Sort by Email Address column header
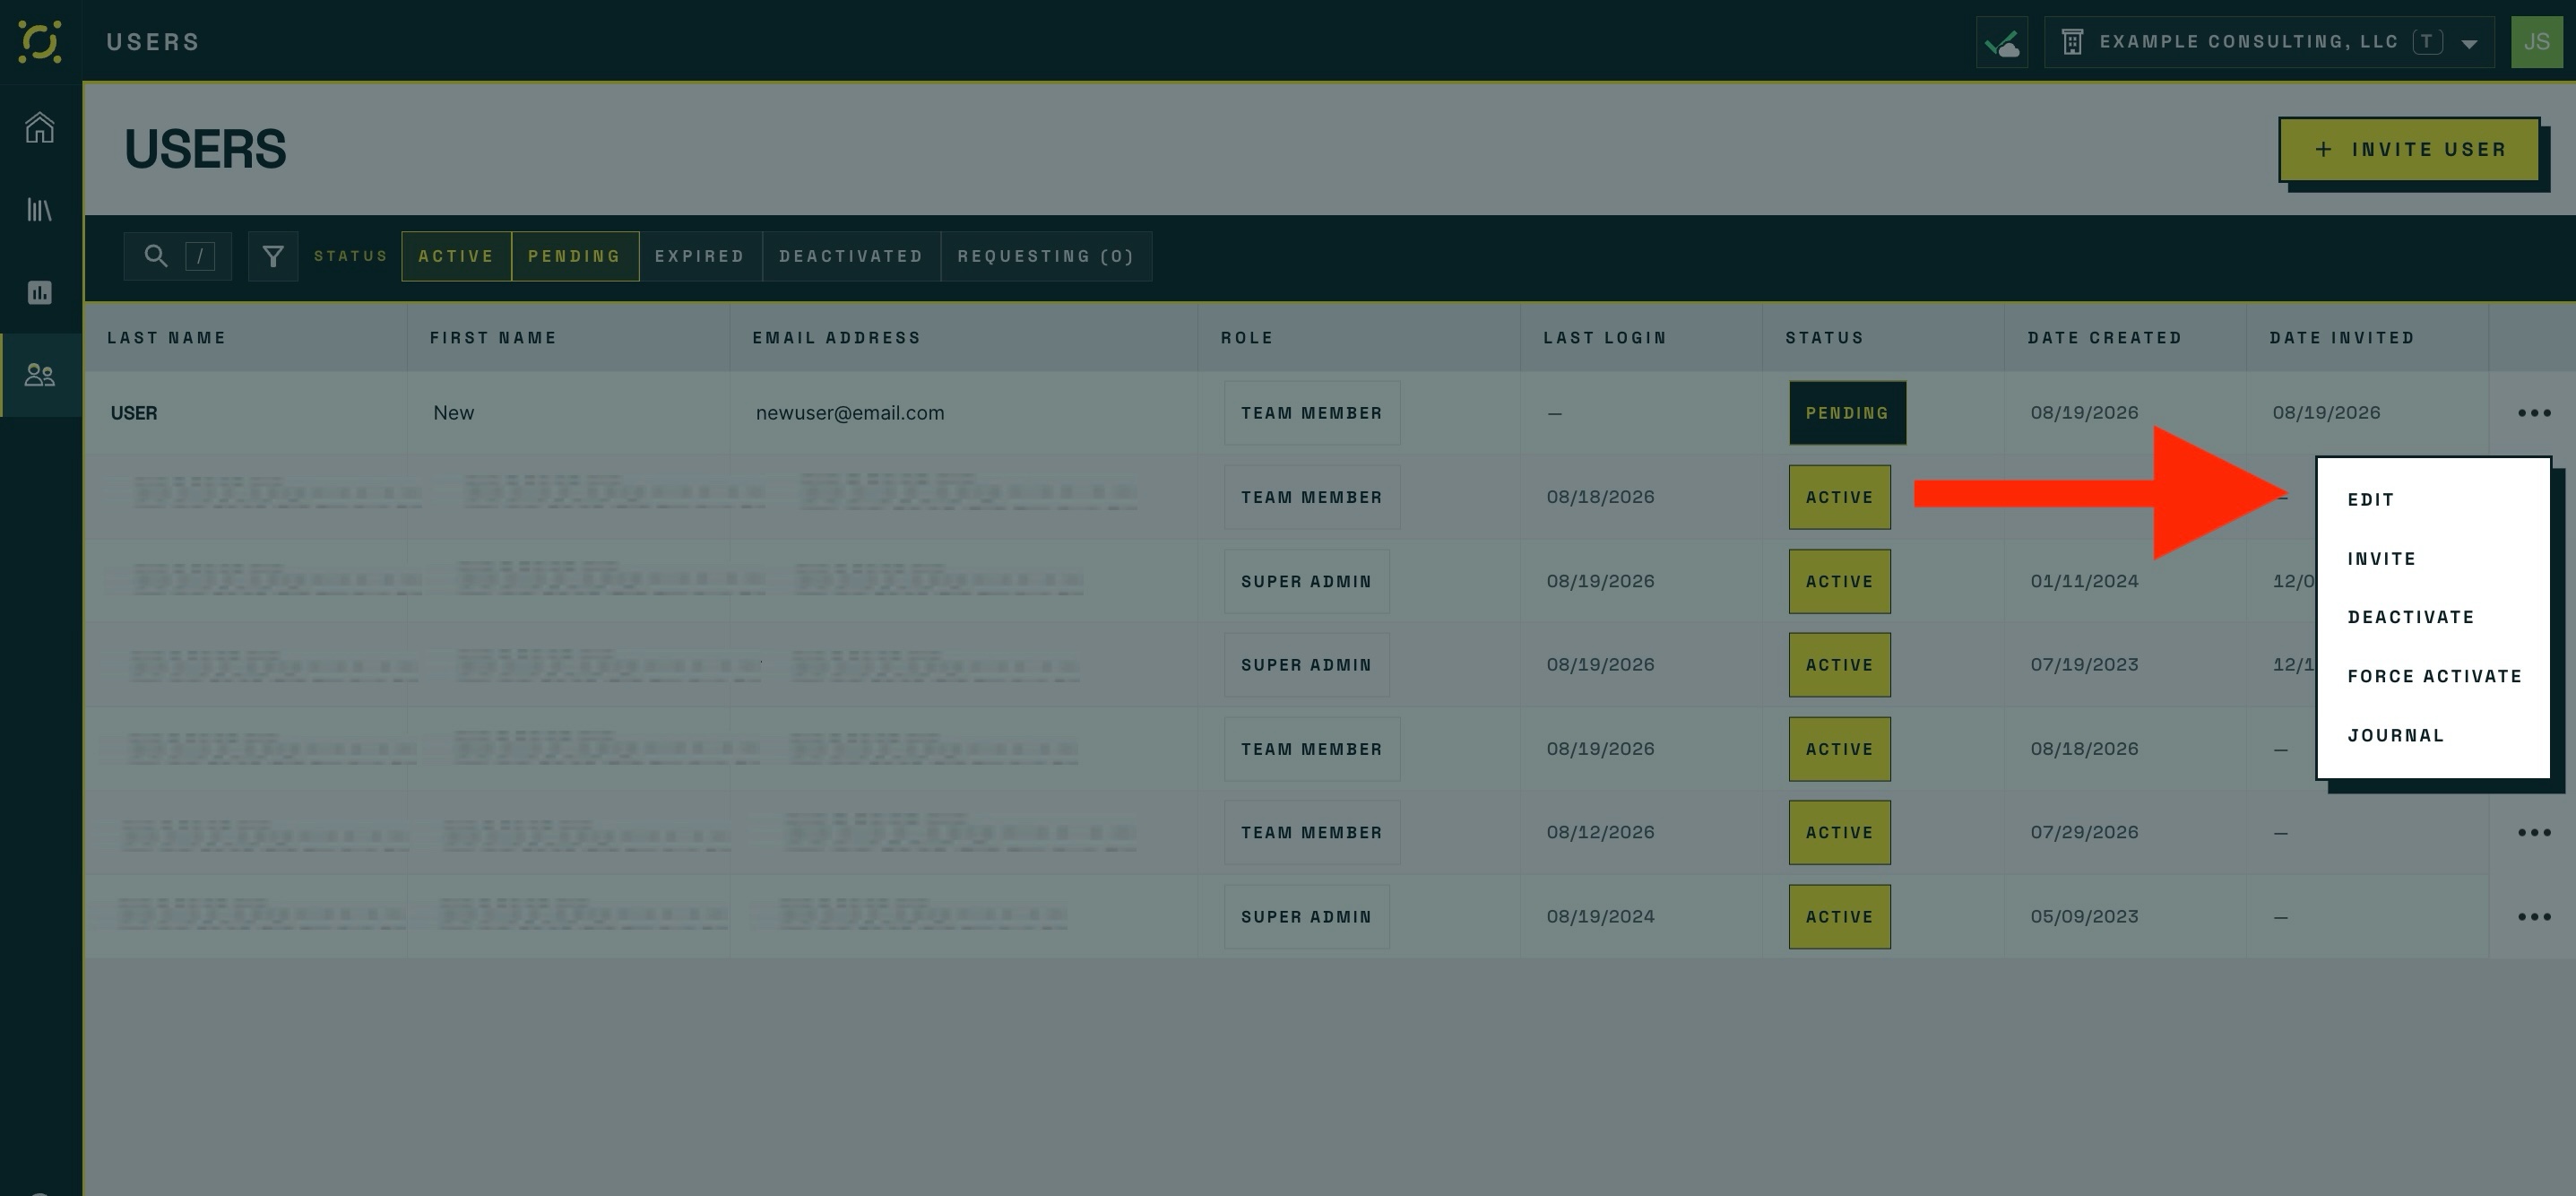Screen dimensions: 2576x1196 (x=836, y=338)
